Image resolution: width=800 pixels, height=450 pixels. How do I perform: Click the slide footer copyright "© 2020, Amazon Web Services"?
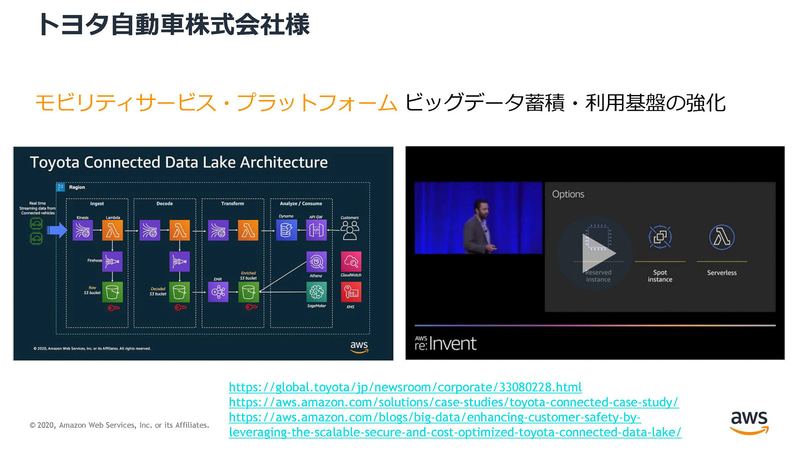click(x=119, y=425)
